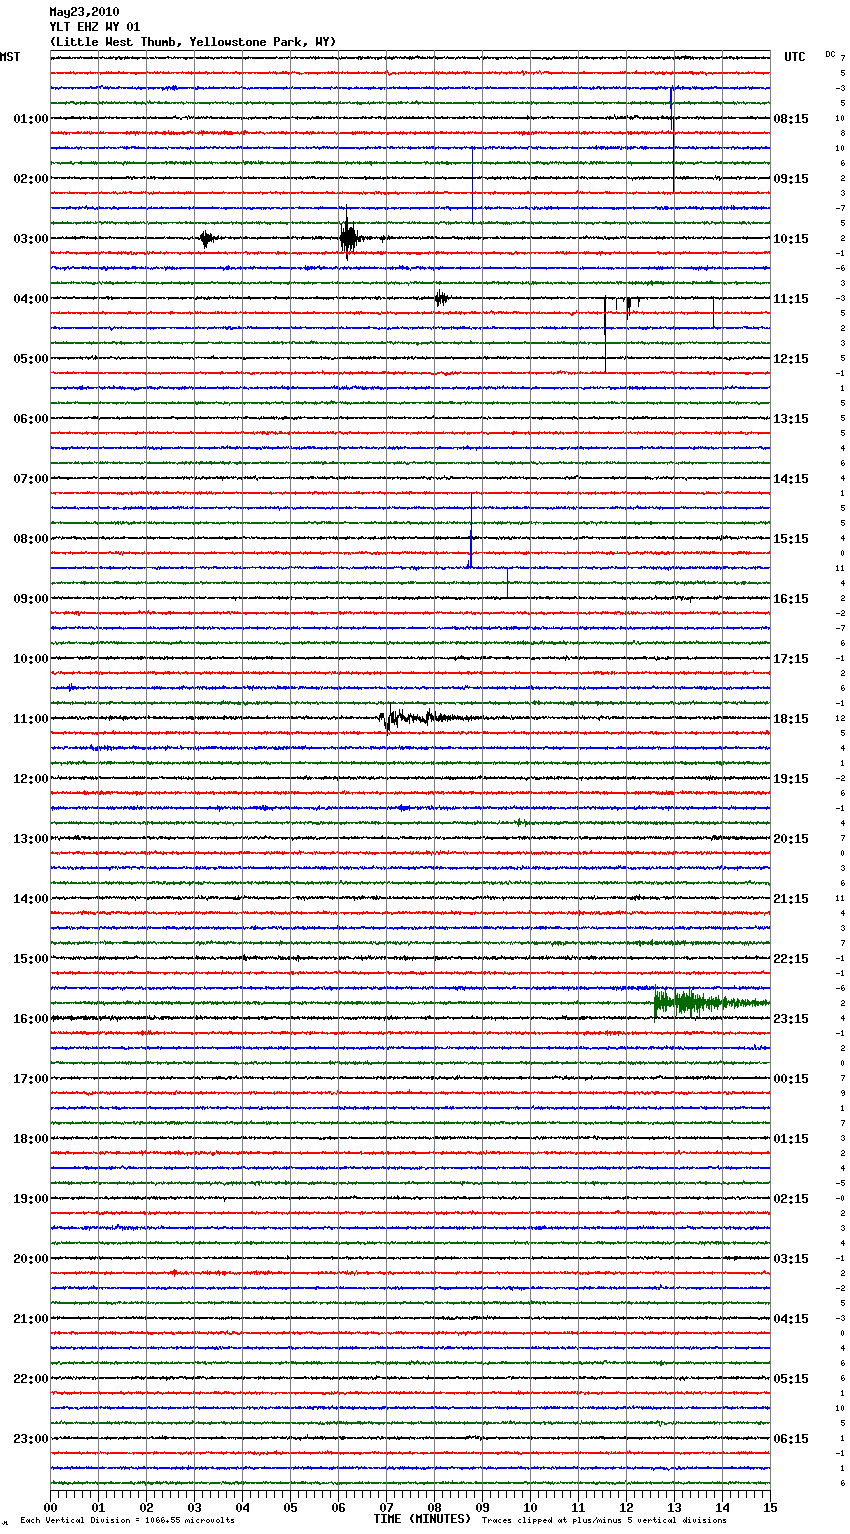850x1534 pixels.
Task: Click the 23:00 MST time label
Action: [31, 1439]
